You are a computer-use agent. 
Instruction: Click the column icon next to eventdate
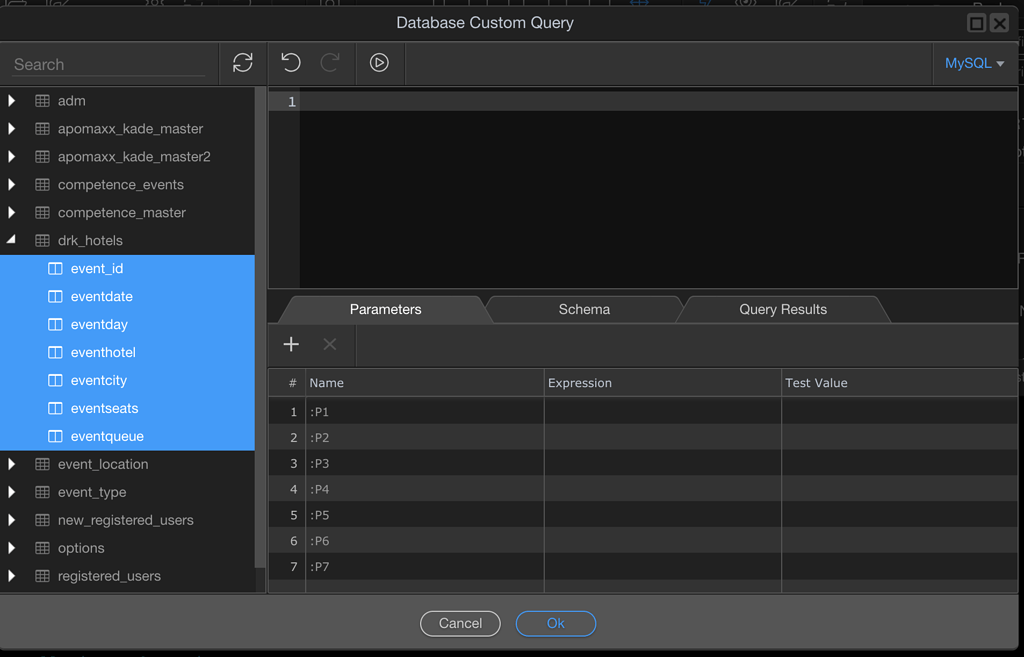coord(55,296)
